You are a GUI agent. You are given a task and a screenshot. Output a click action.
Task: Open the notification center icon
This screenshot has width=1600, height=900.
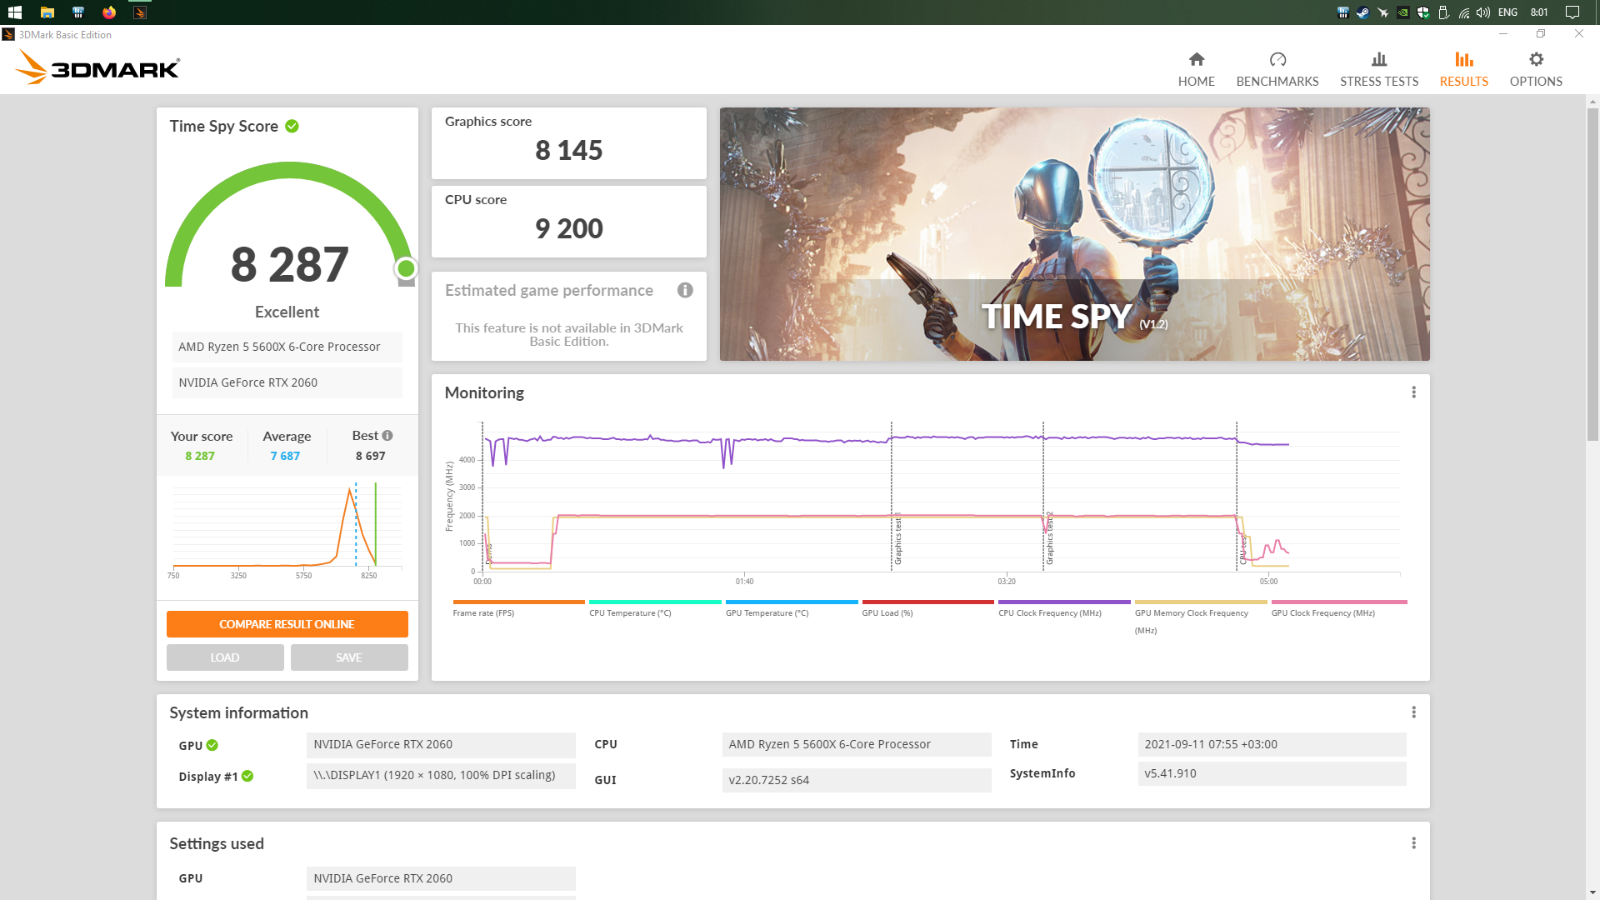click(x=1572, y=12)
